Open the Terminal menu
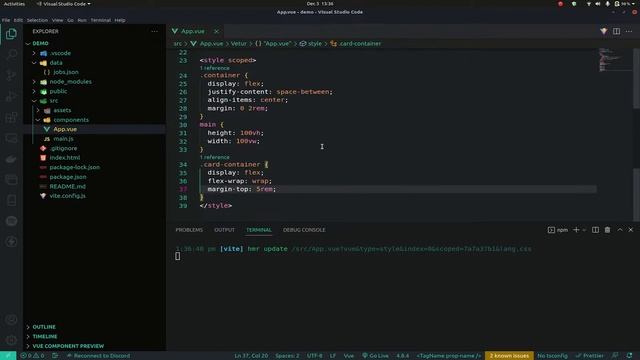This screenshot has width=640, height=360. pyautogui.click(x=100, y=20)
